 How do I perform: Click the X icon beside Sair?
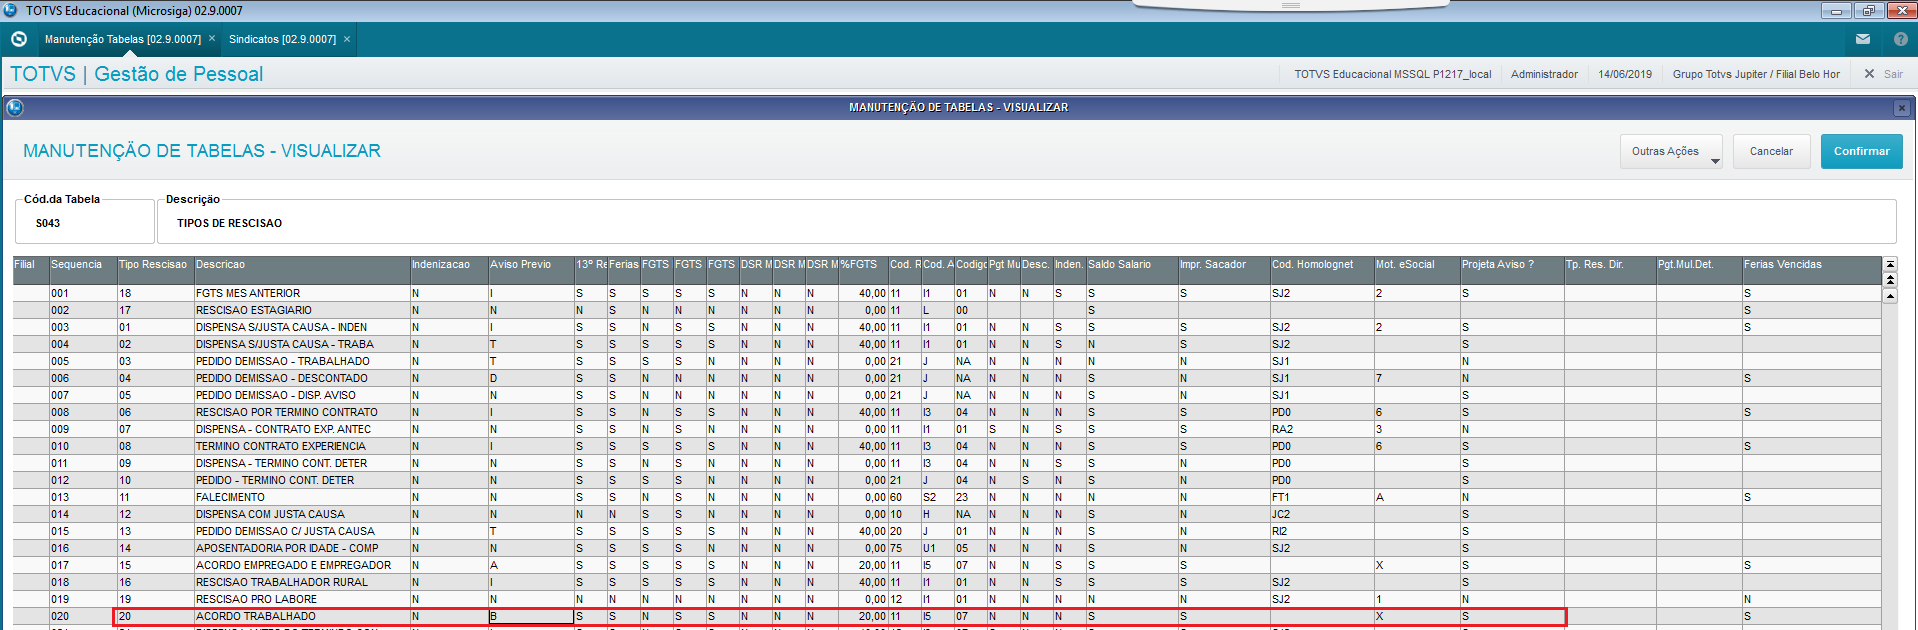1869,74
